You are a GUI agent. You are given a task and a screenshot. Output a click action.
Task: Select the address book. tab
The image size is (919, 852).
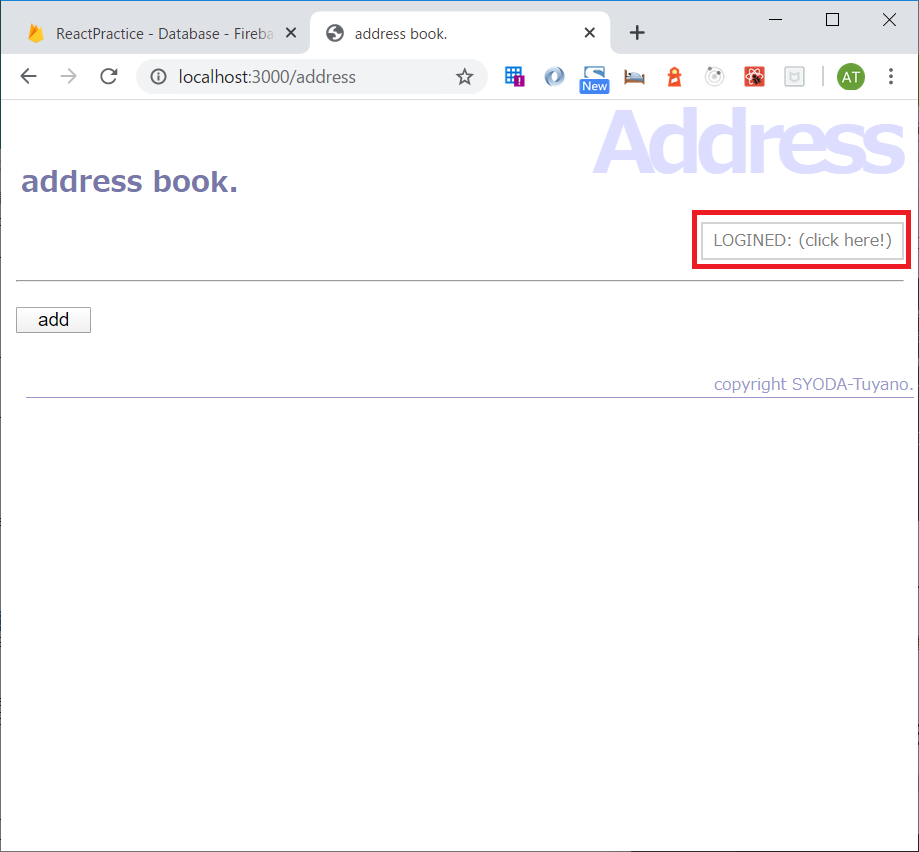pyautogui.click(x=460, y=33)
